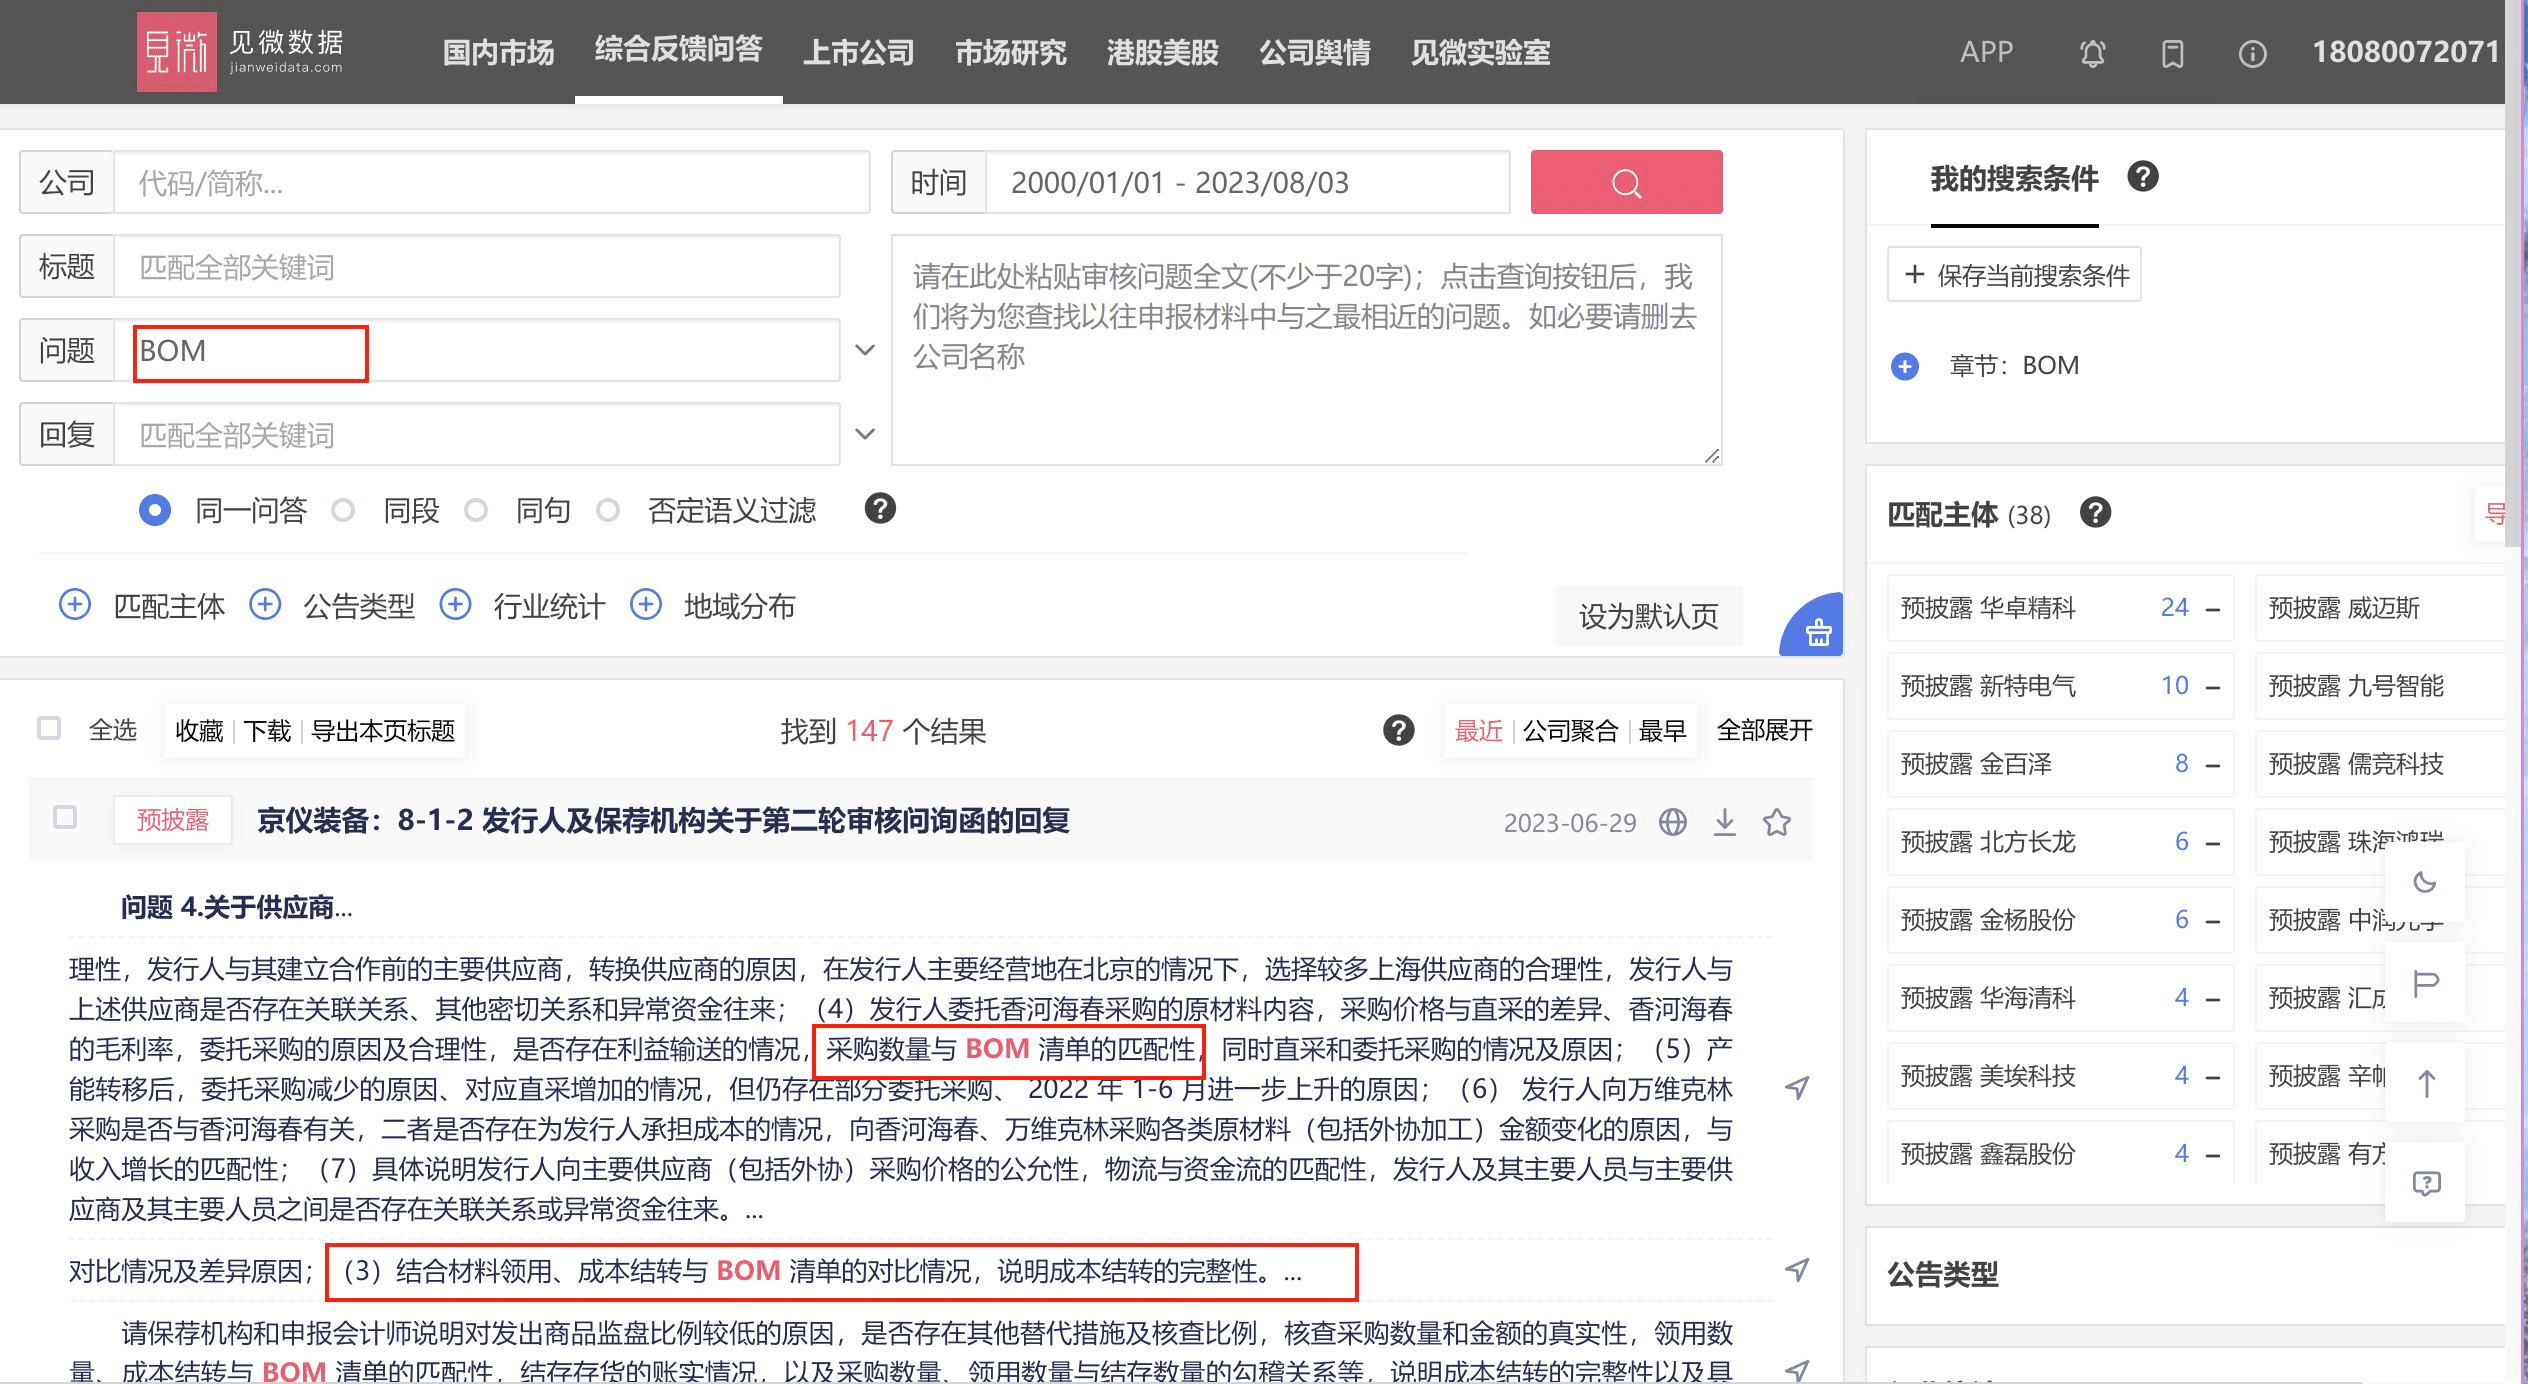Click minus icon for 华卓精科
2528x1384 pixels.
click(2213, 609)
